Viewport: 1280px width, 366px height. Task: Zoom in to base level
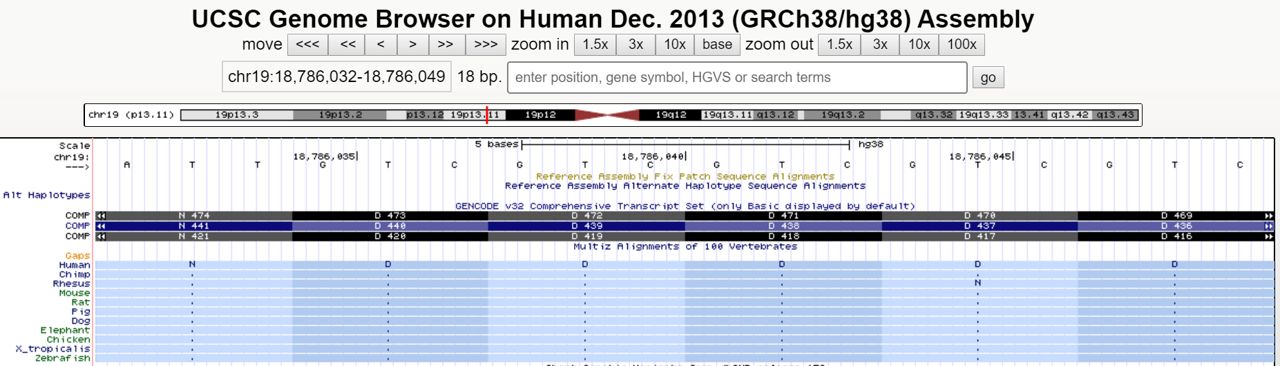[x=717, y=44]
